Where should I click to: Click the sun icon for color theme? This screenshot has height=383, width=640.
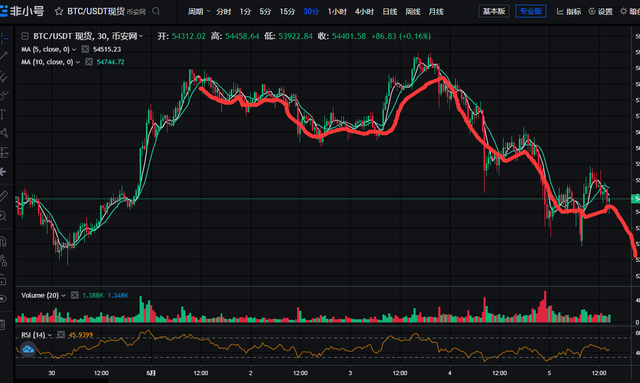pos(623,11)
